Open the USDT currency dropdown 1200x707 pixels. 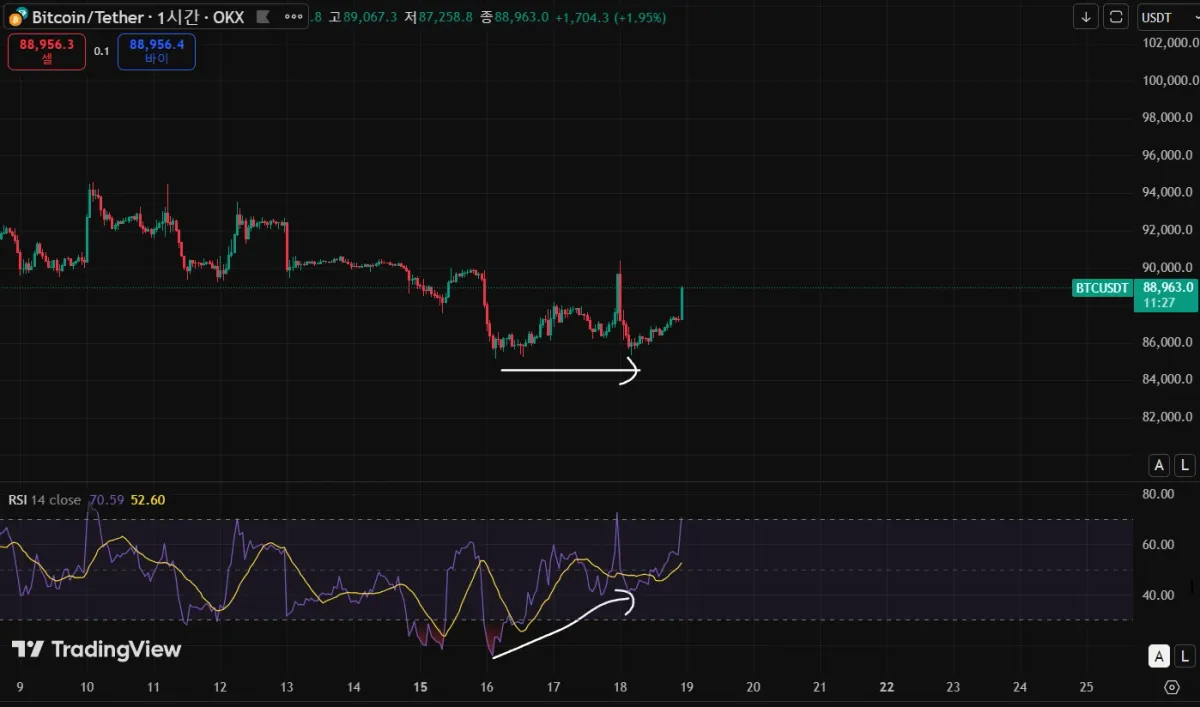click(x=1169, y=17)
